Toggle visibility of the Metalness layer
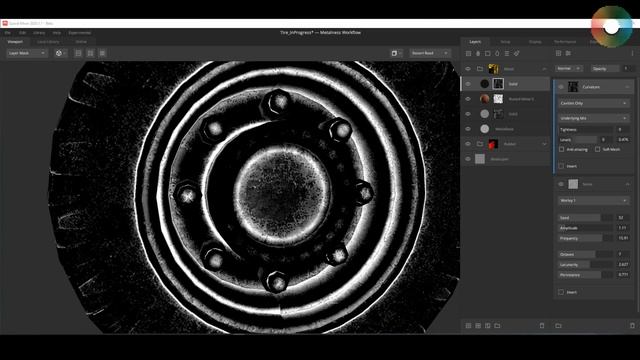 (x=468, y=129)
